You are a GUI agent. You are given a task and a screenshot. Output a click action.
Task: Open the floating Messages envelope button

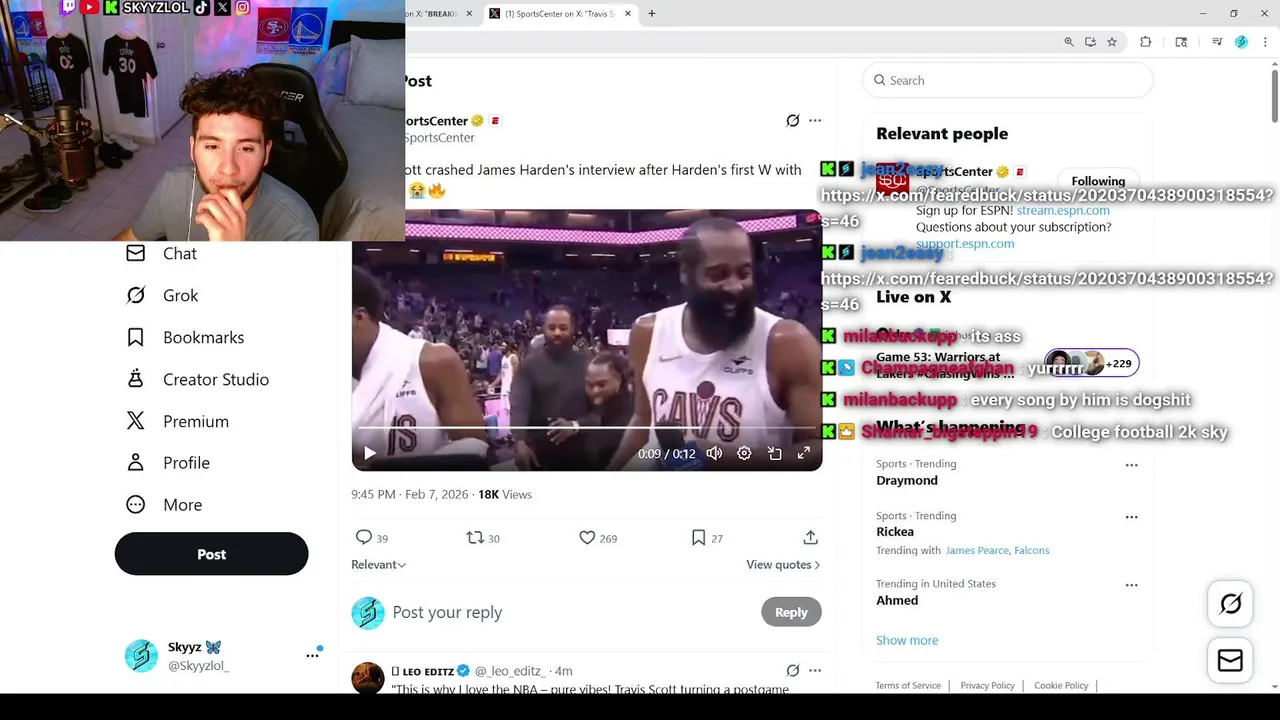click(1230, 661)
